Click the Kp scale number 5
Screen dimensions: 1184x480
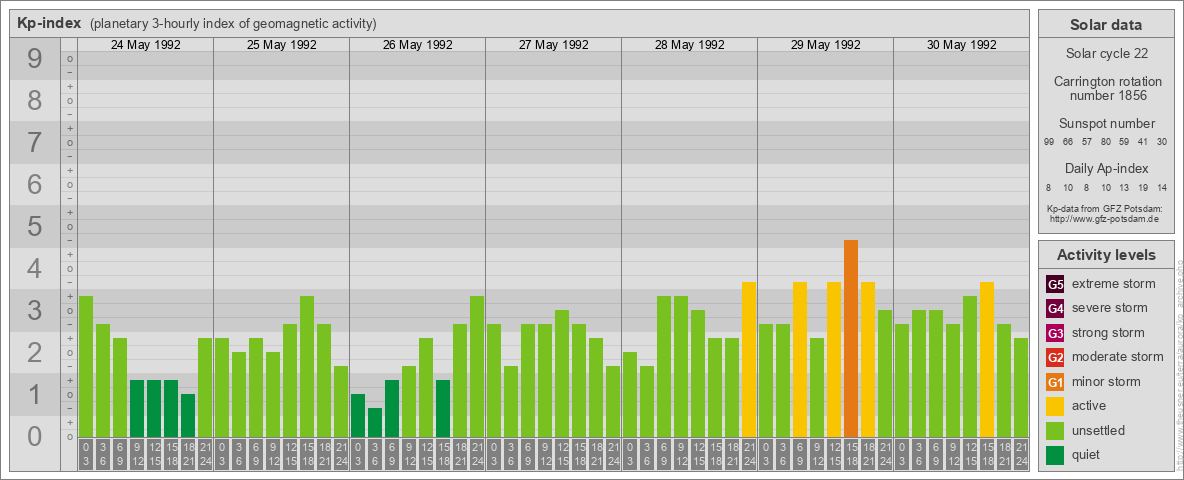point(34,226)
